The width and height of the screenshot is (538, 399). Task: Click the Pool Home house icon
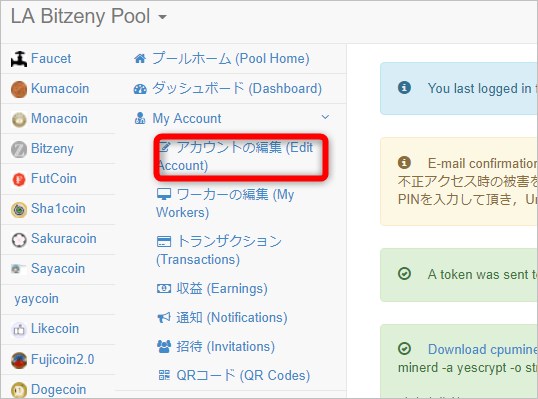140,59
